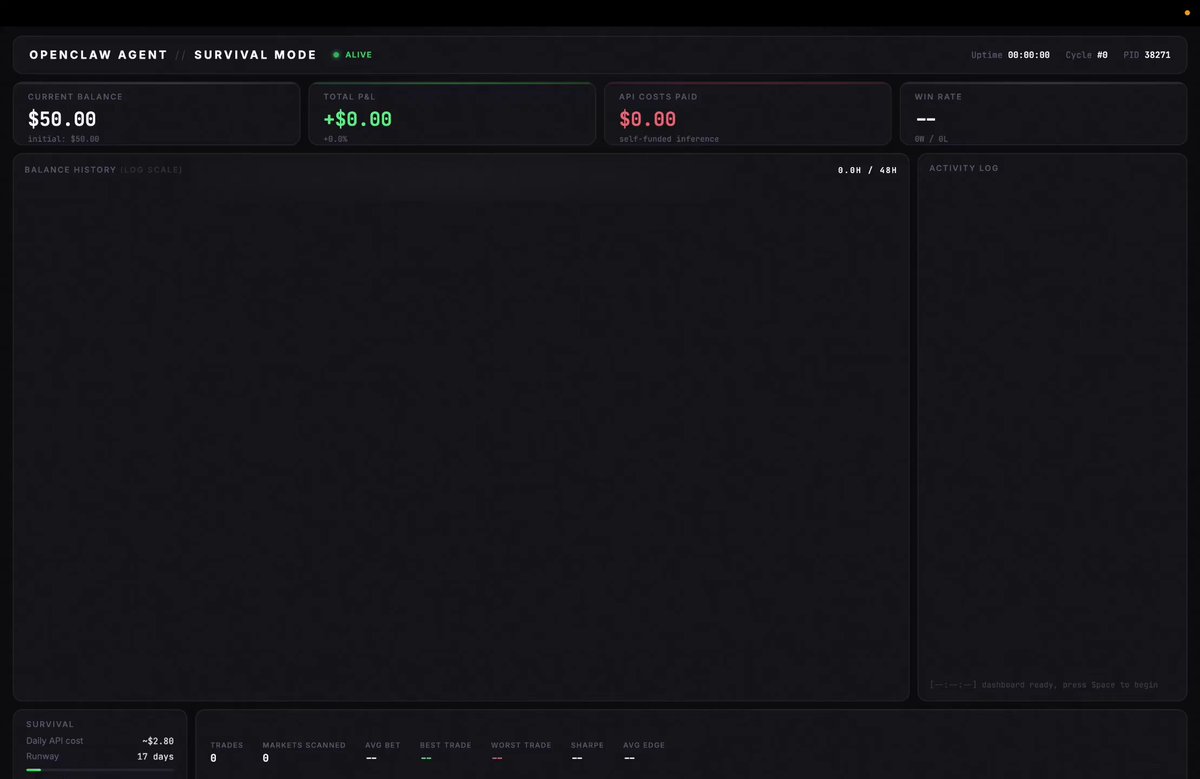The image size is (1200, 779).
Task: Click the green Runway progress bar
Action: [33, 770]
